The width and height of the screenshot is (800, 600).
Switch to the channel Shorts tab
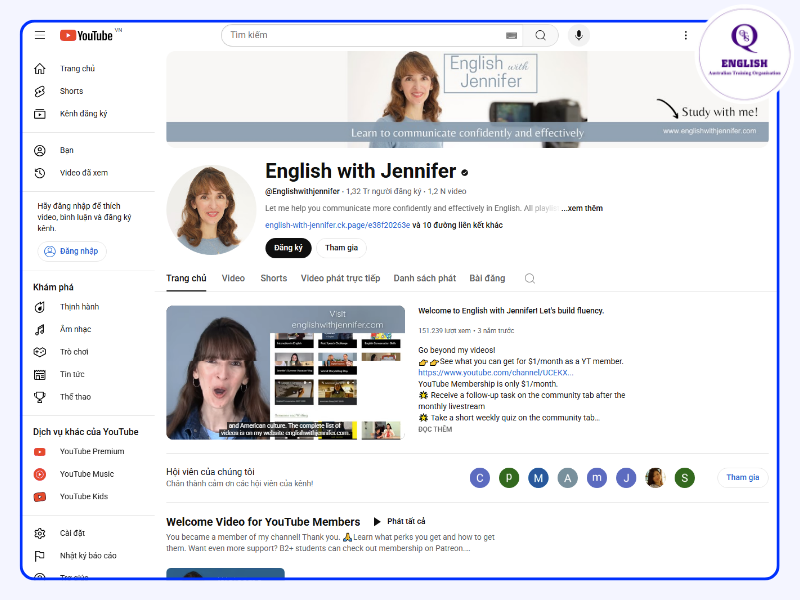(x=273, y=278)
